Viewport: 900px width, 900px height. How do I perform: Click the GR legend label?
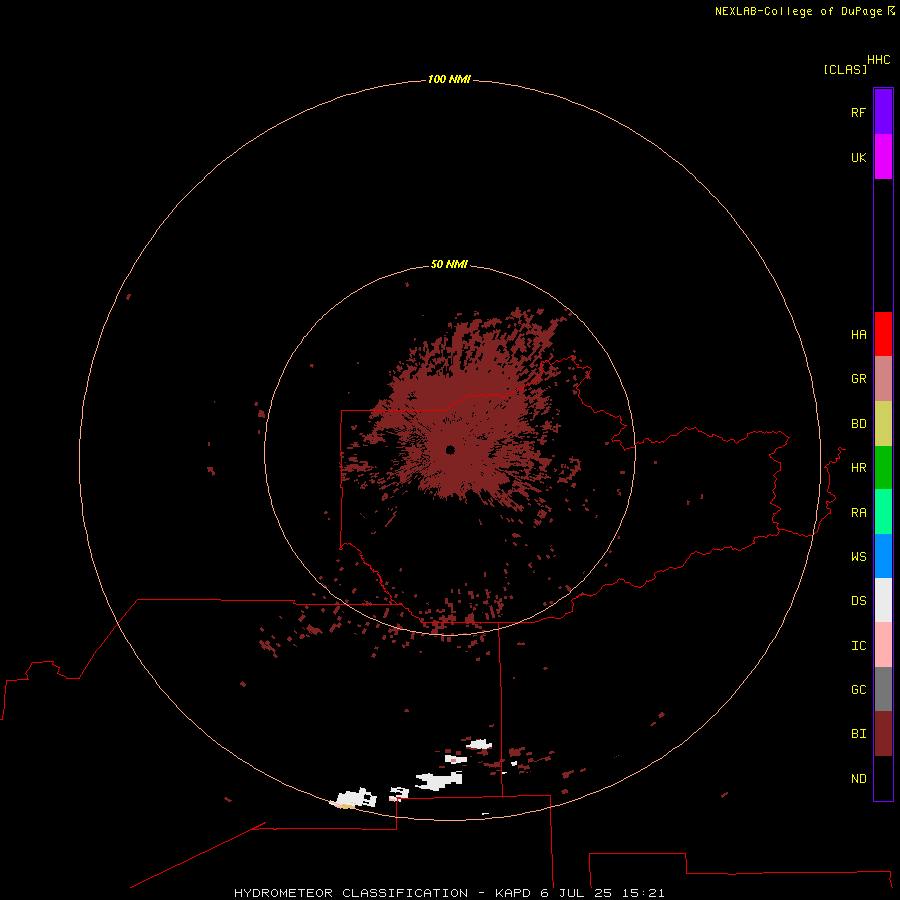858,379
